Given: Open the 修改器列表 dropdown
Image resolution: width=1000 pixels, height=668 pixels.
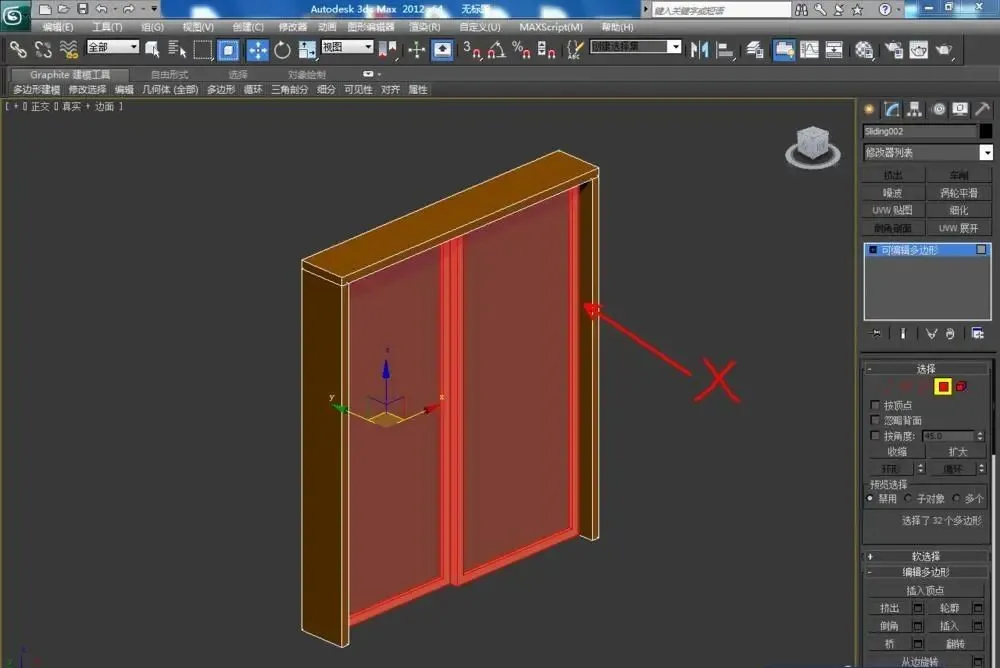Looking at the screenshot, I should (x=927, y=152).
